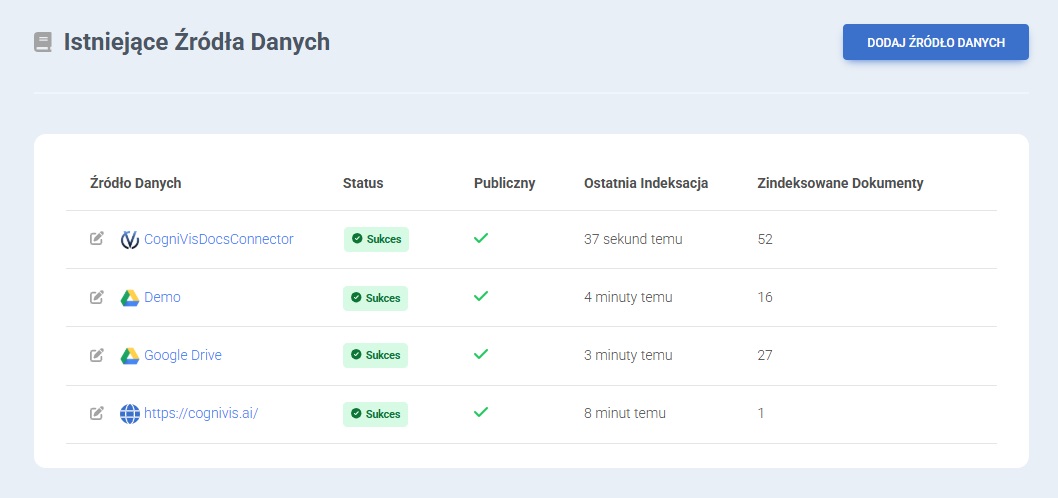Click edit pencil icon for CogniVisDocsConnector
1058x498 pixels.
[x=97, y=239]
